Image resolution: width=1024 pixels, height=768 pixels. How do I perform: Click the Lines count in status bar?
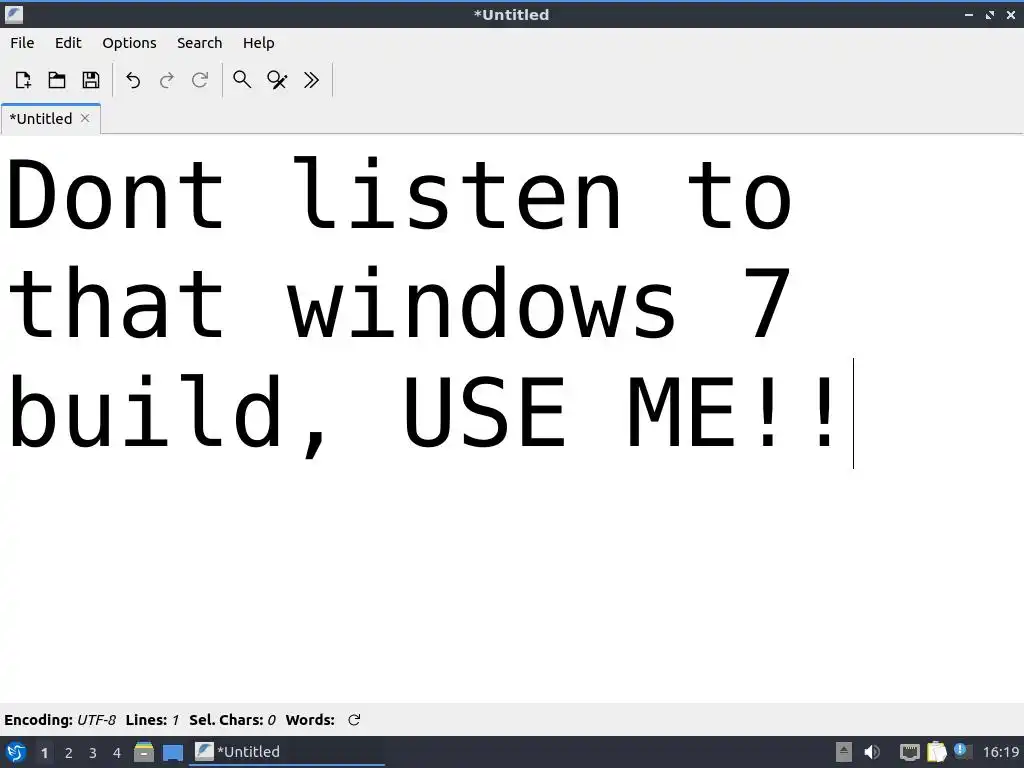click(x=152, y=720)
